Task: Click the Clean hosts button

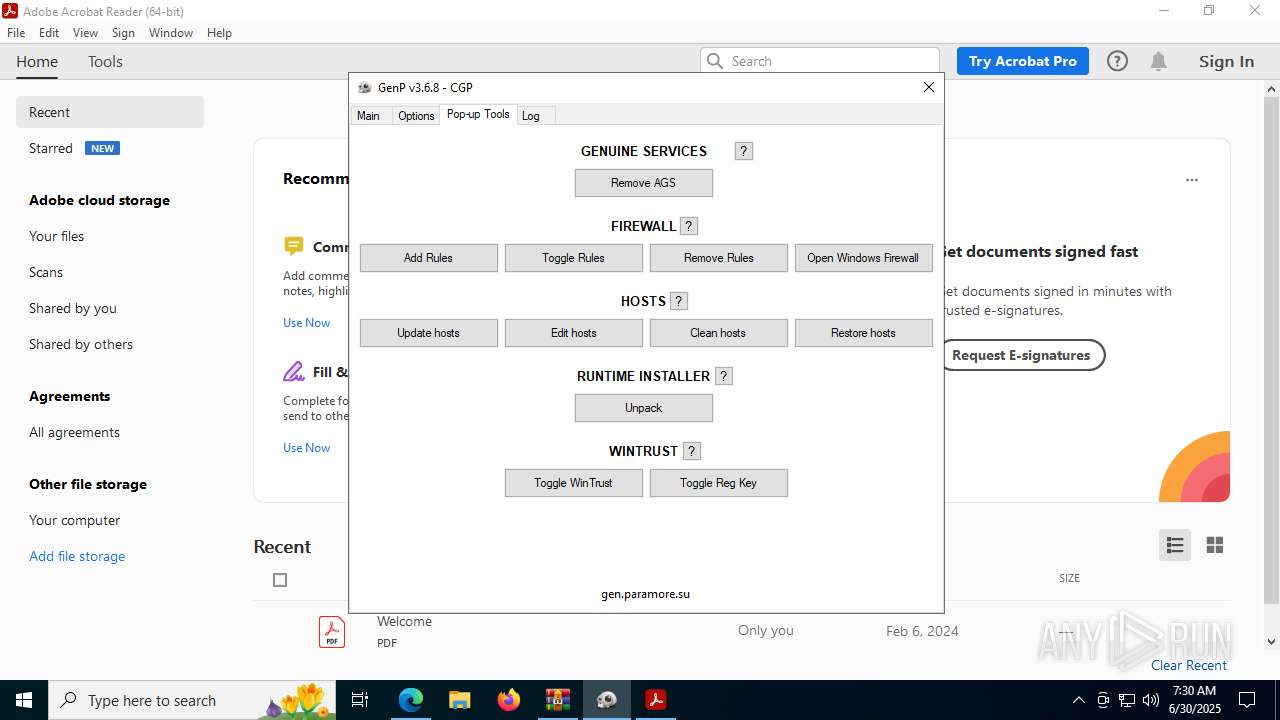Action: 719,333
